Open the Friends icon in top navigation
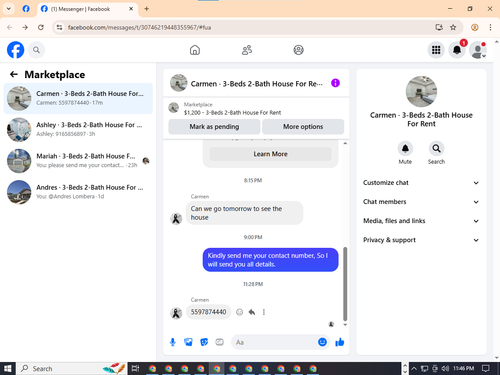 coord(247,50)
